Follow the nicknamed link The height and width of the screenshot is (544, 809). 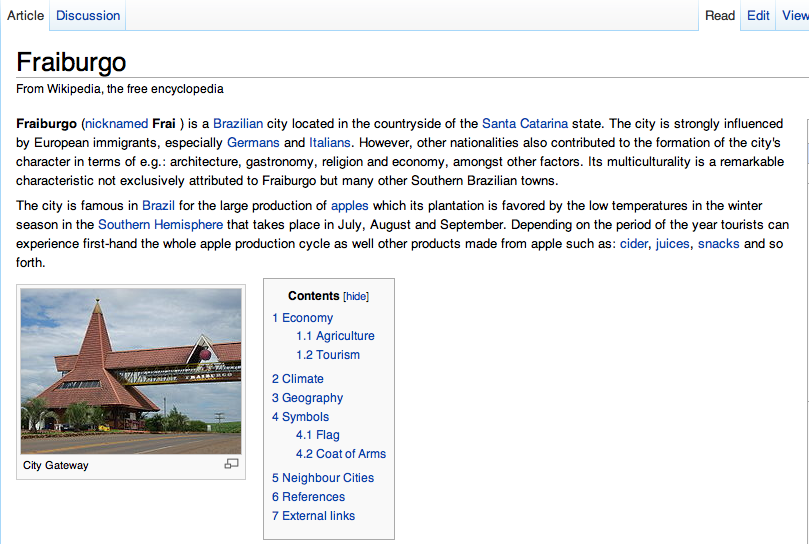pyautogui.click(x=117, y=124)
